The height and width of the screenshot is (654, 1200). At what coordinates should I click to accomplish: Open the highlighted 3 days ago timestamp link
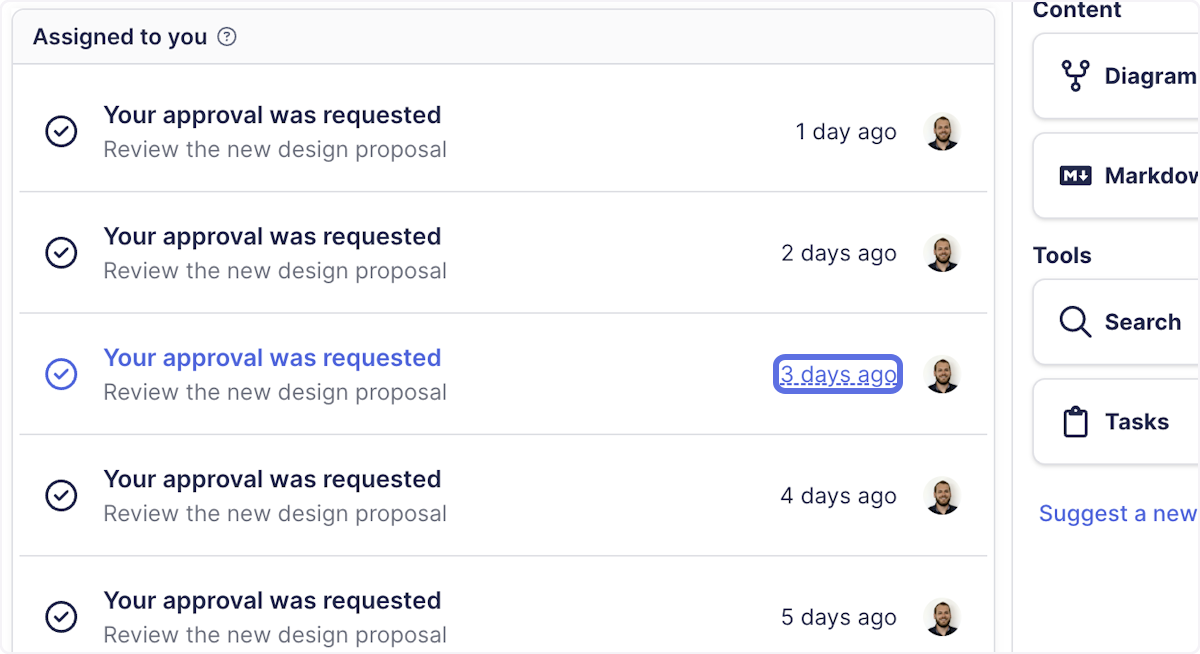click(838, 375)
